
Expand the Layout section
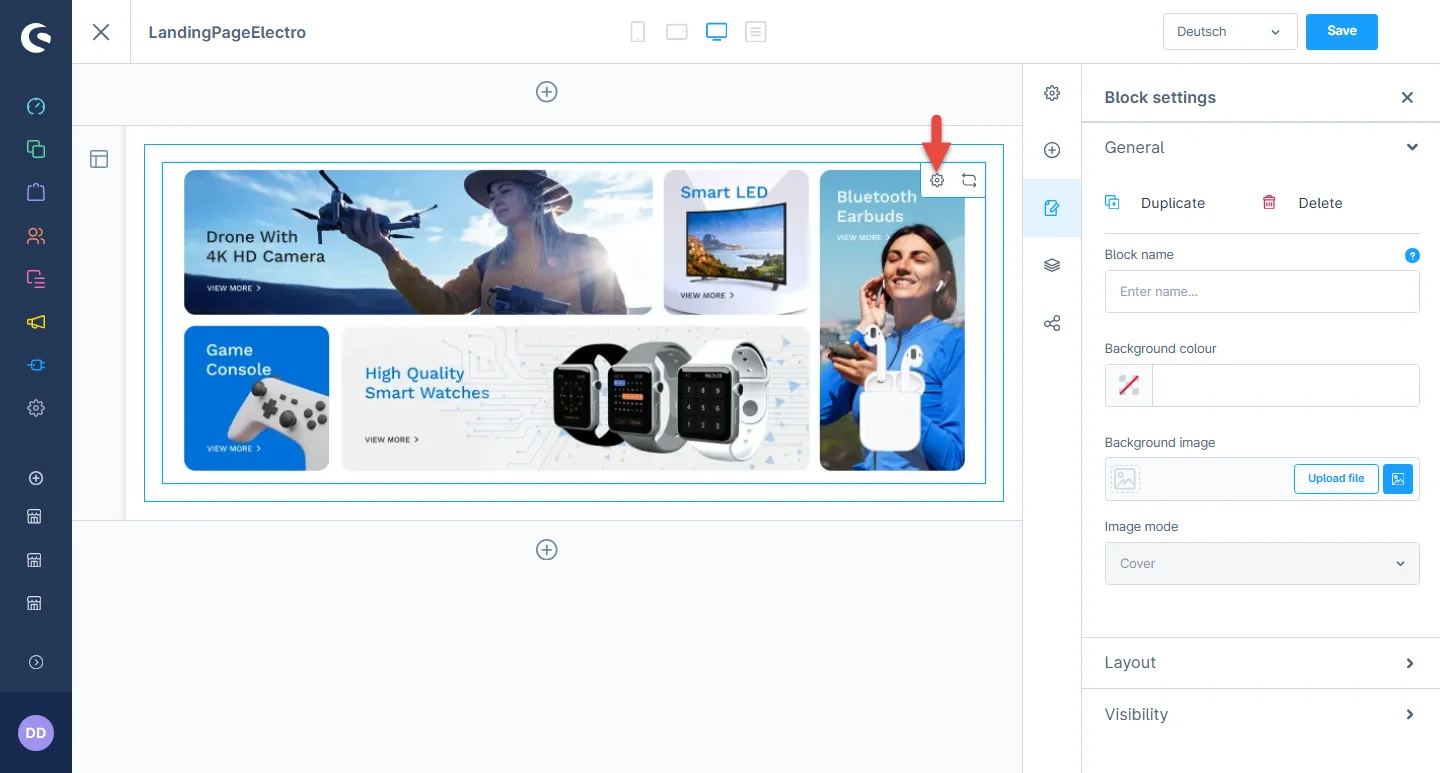[x=1260, y=663]
